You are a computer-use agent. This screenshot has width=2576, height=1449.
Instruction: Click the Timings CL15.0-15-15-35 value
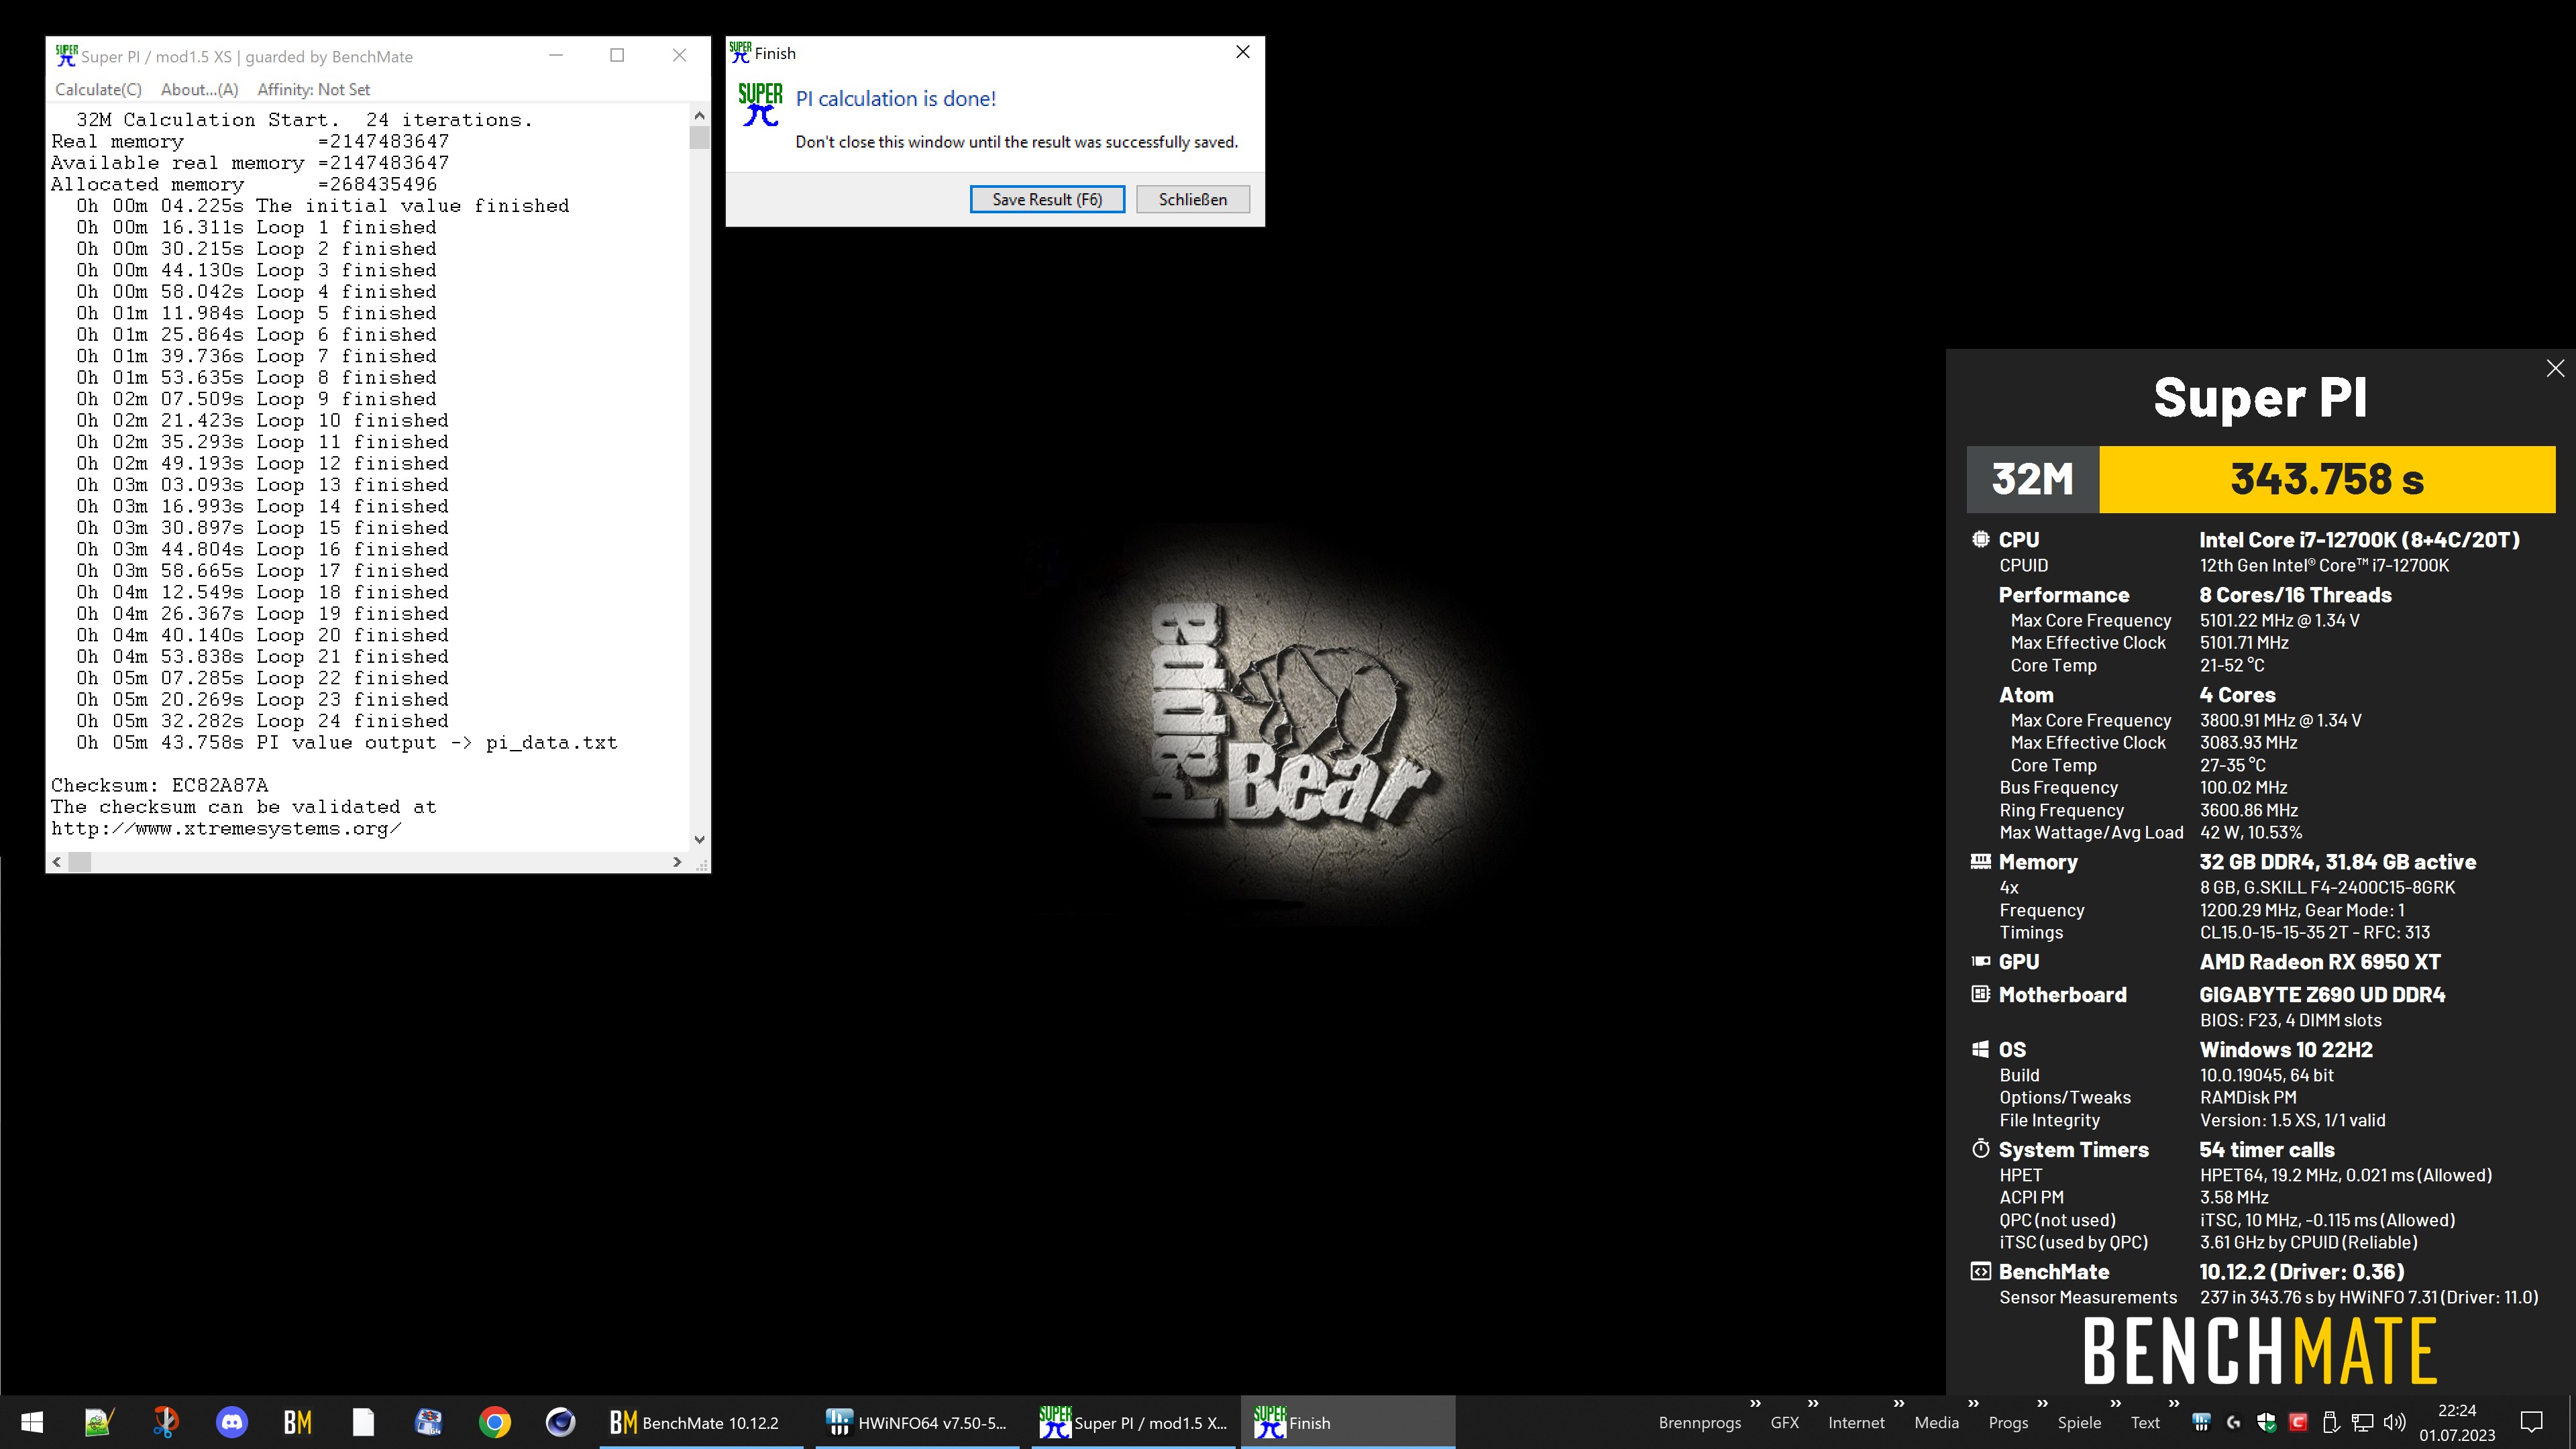click(2314, 932)
